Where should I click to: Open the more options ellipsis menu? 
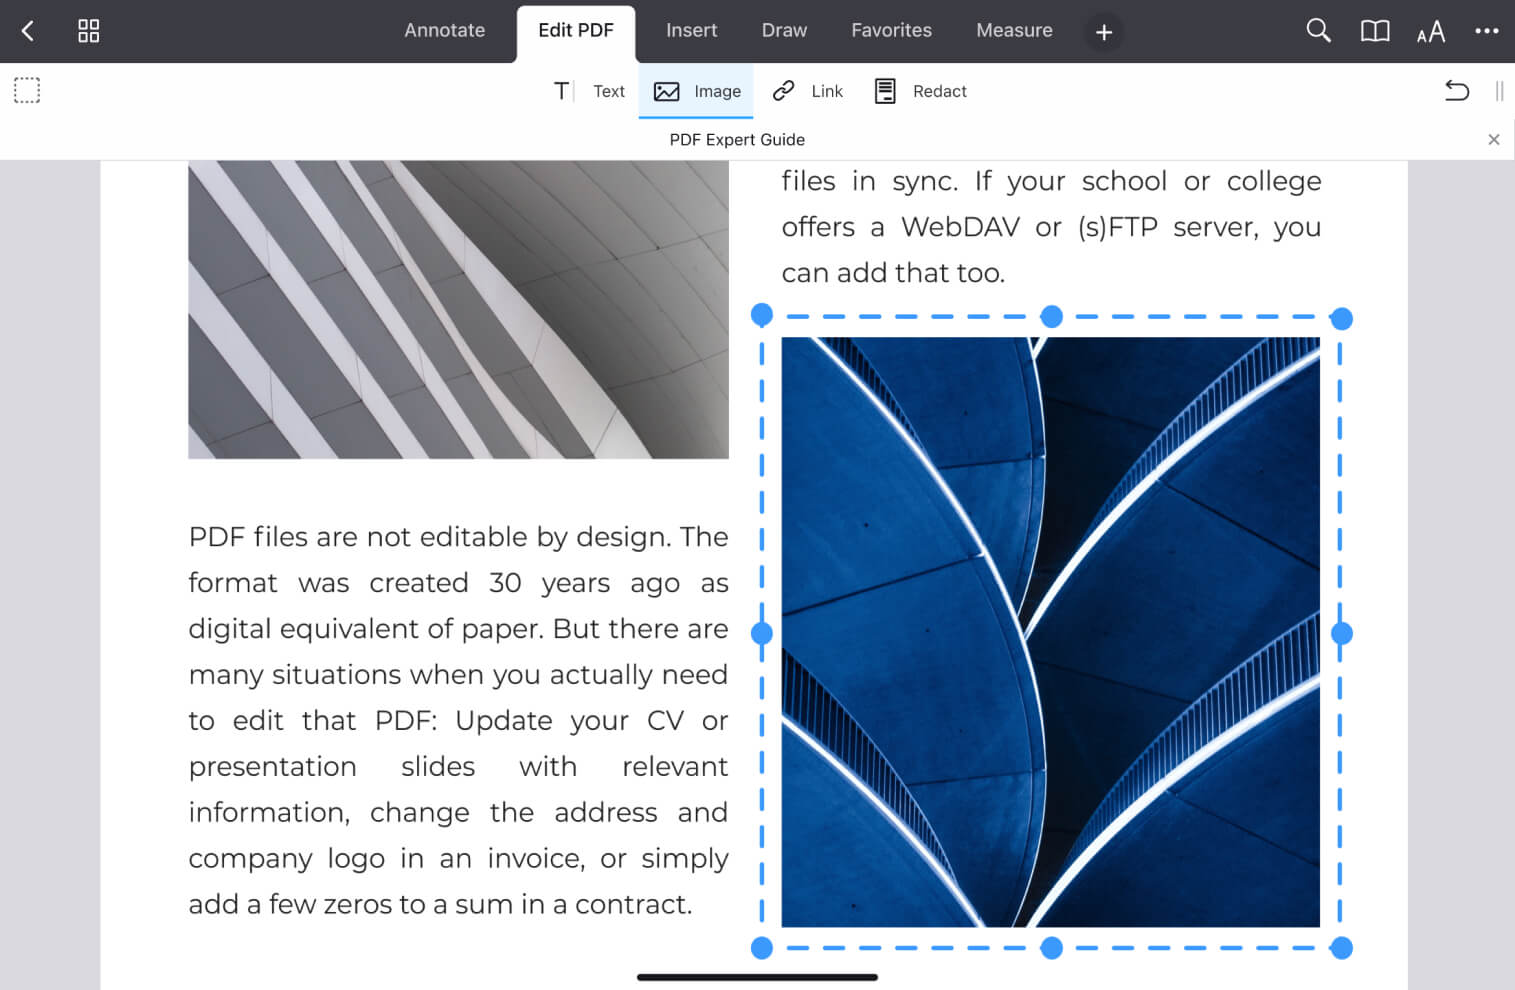point(1487,31)
